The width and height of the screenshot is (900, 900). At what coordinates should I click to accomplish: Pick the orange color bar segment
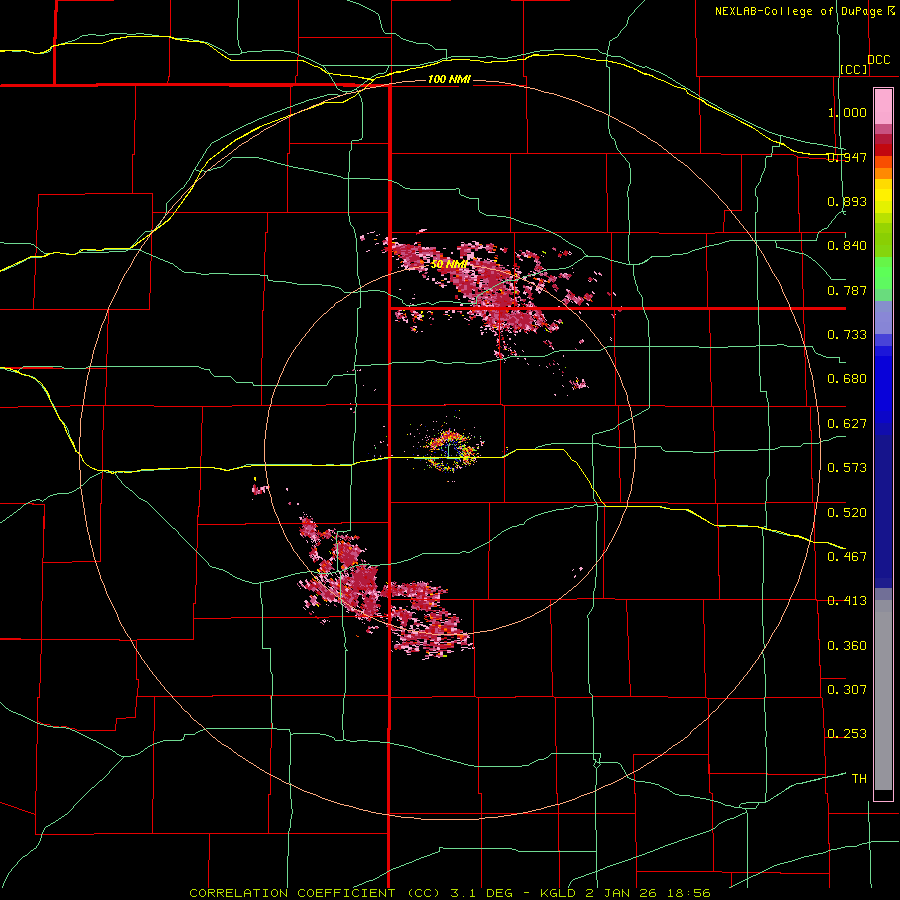coord(883,172)
